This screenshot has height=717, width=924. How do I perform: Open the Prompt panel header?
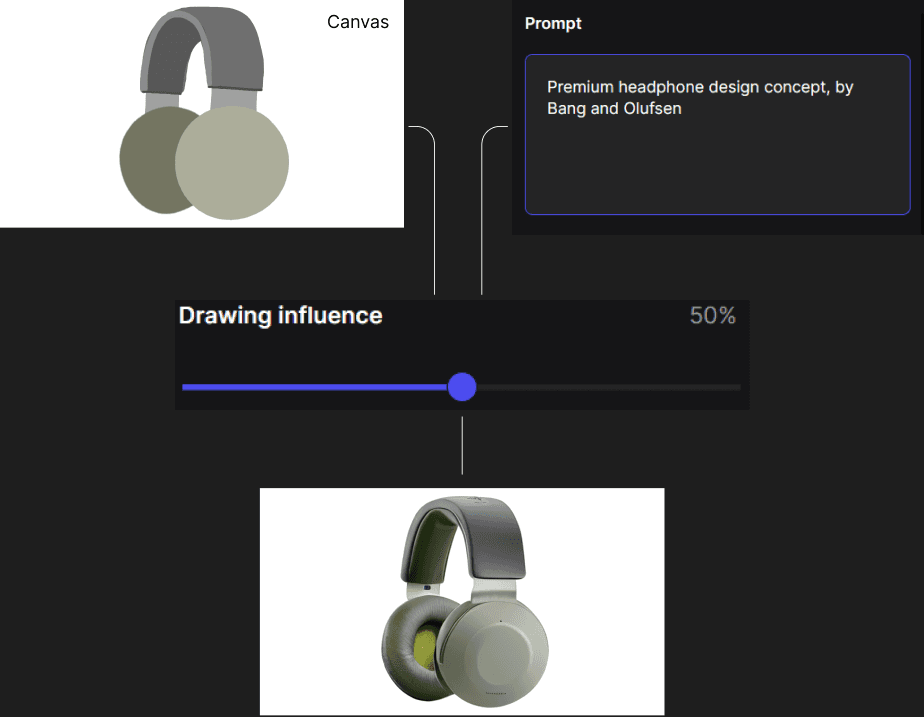pos(553,23)
